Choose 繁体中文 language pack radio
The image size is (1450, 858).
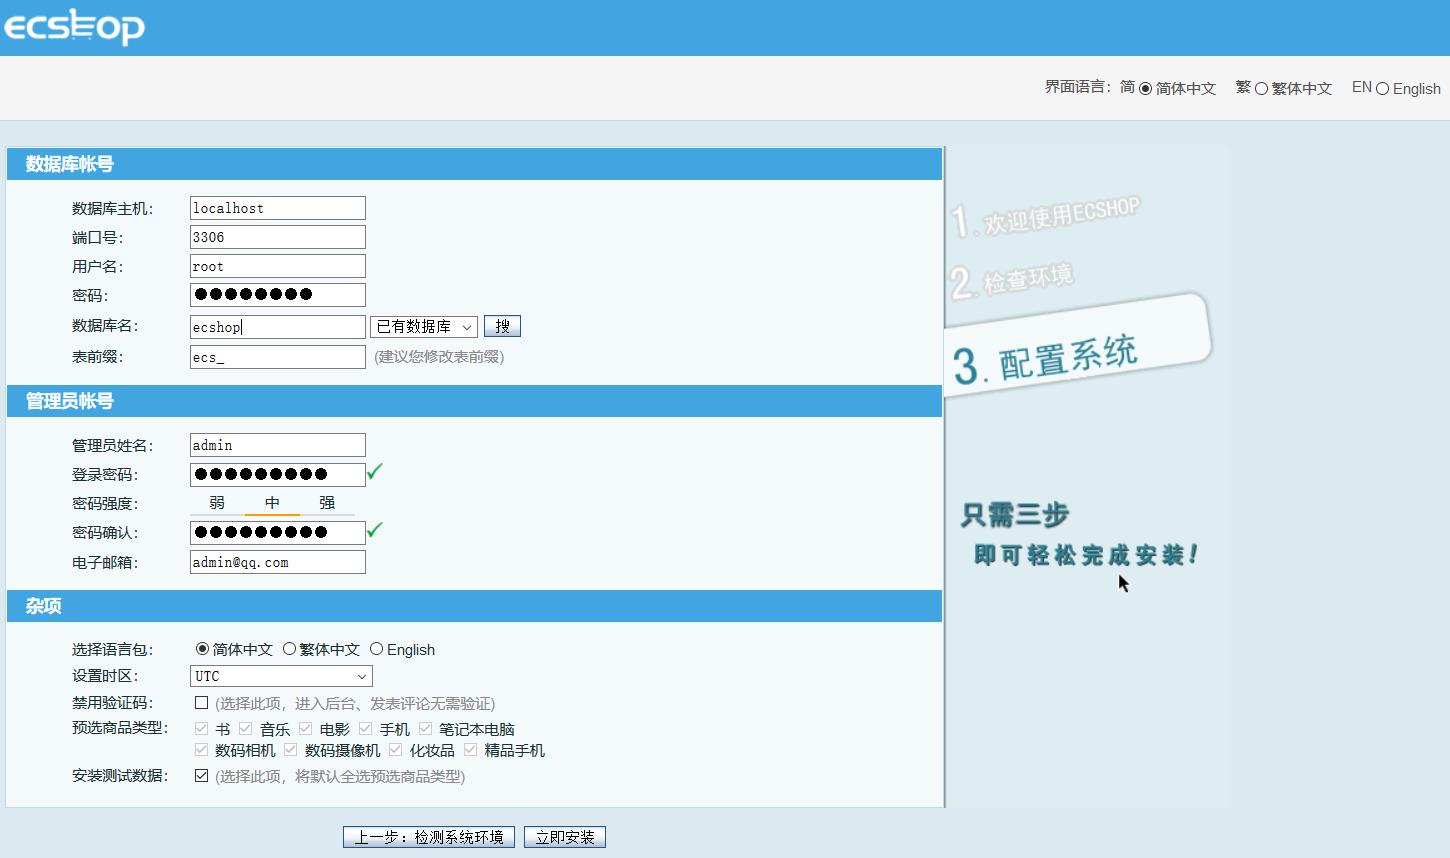[289, 649]
